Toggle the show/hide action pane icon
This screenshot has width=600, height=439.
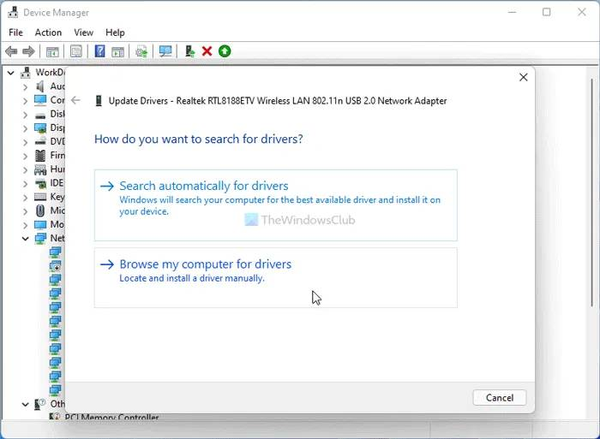pyautogui.click(x=117, y=51)
